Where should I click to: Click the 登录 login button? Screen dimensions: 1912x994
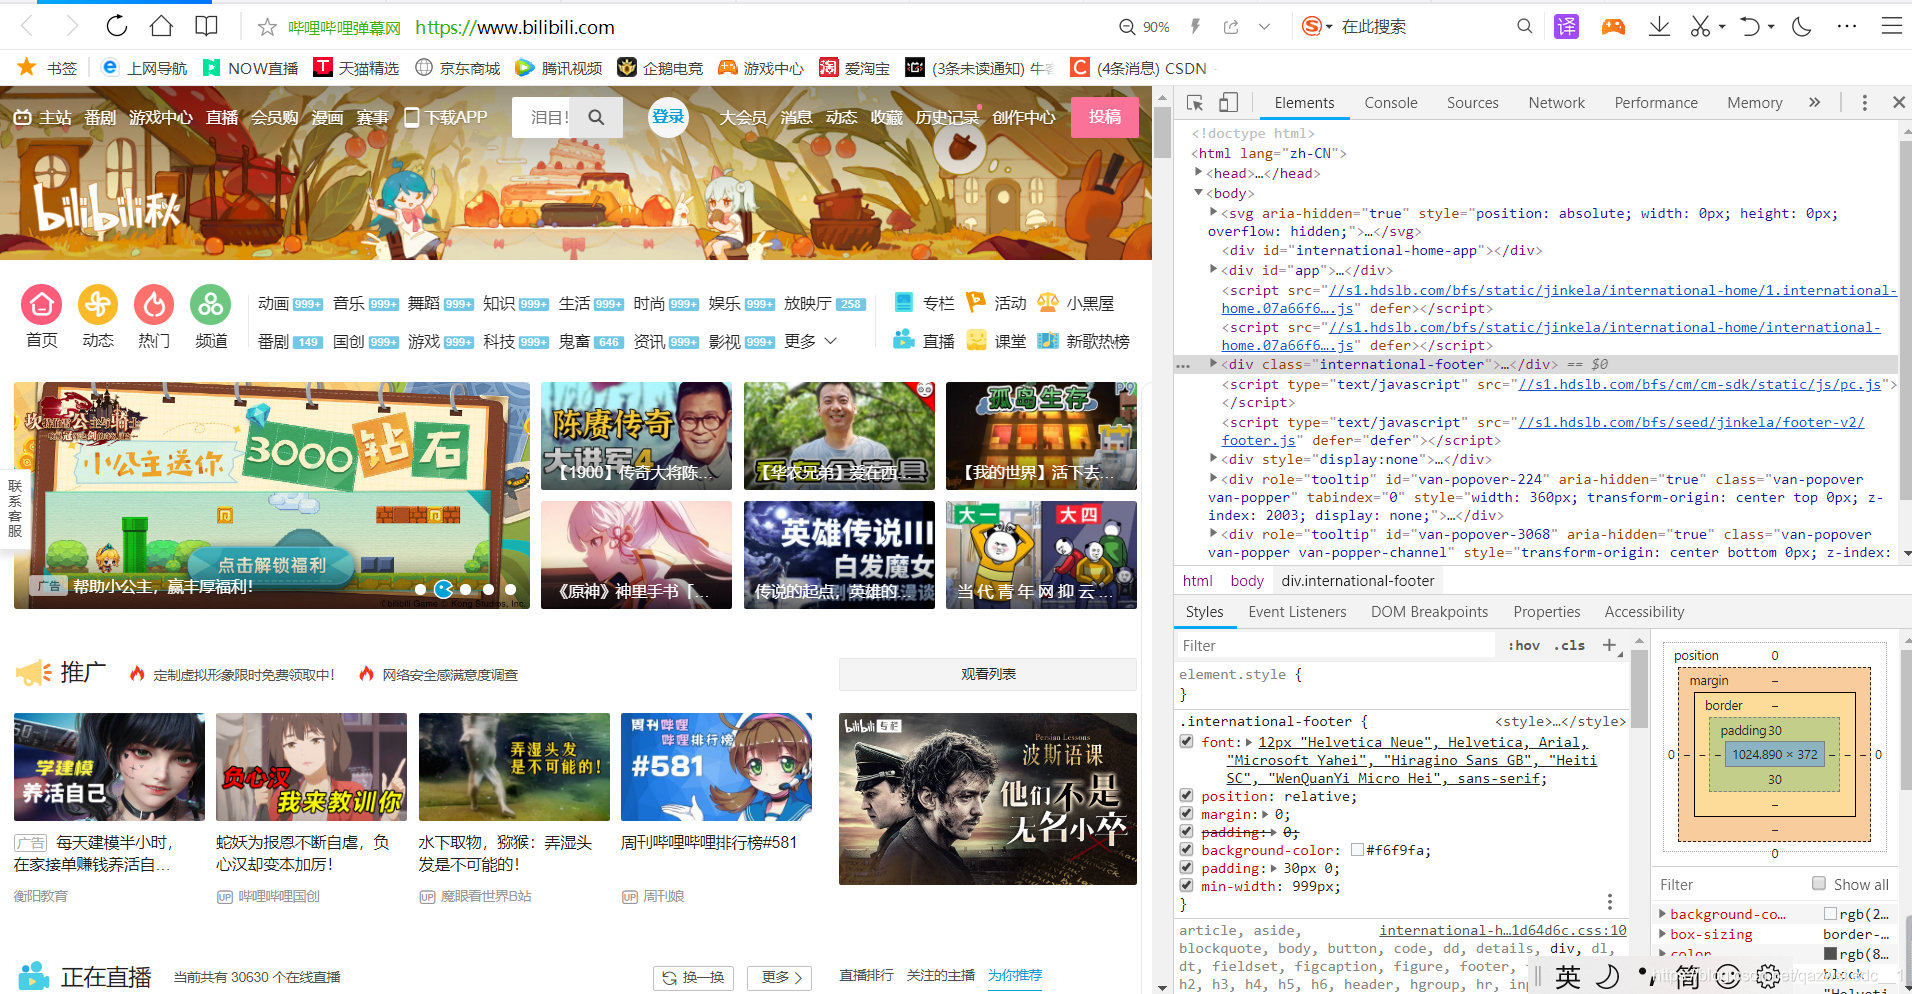click(x=668, y=117)
